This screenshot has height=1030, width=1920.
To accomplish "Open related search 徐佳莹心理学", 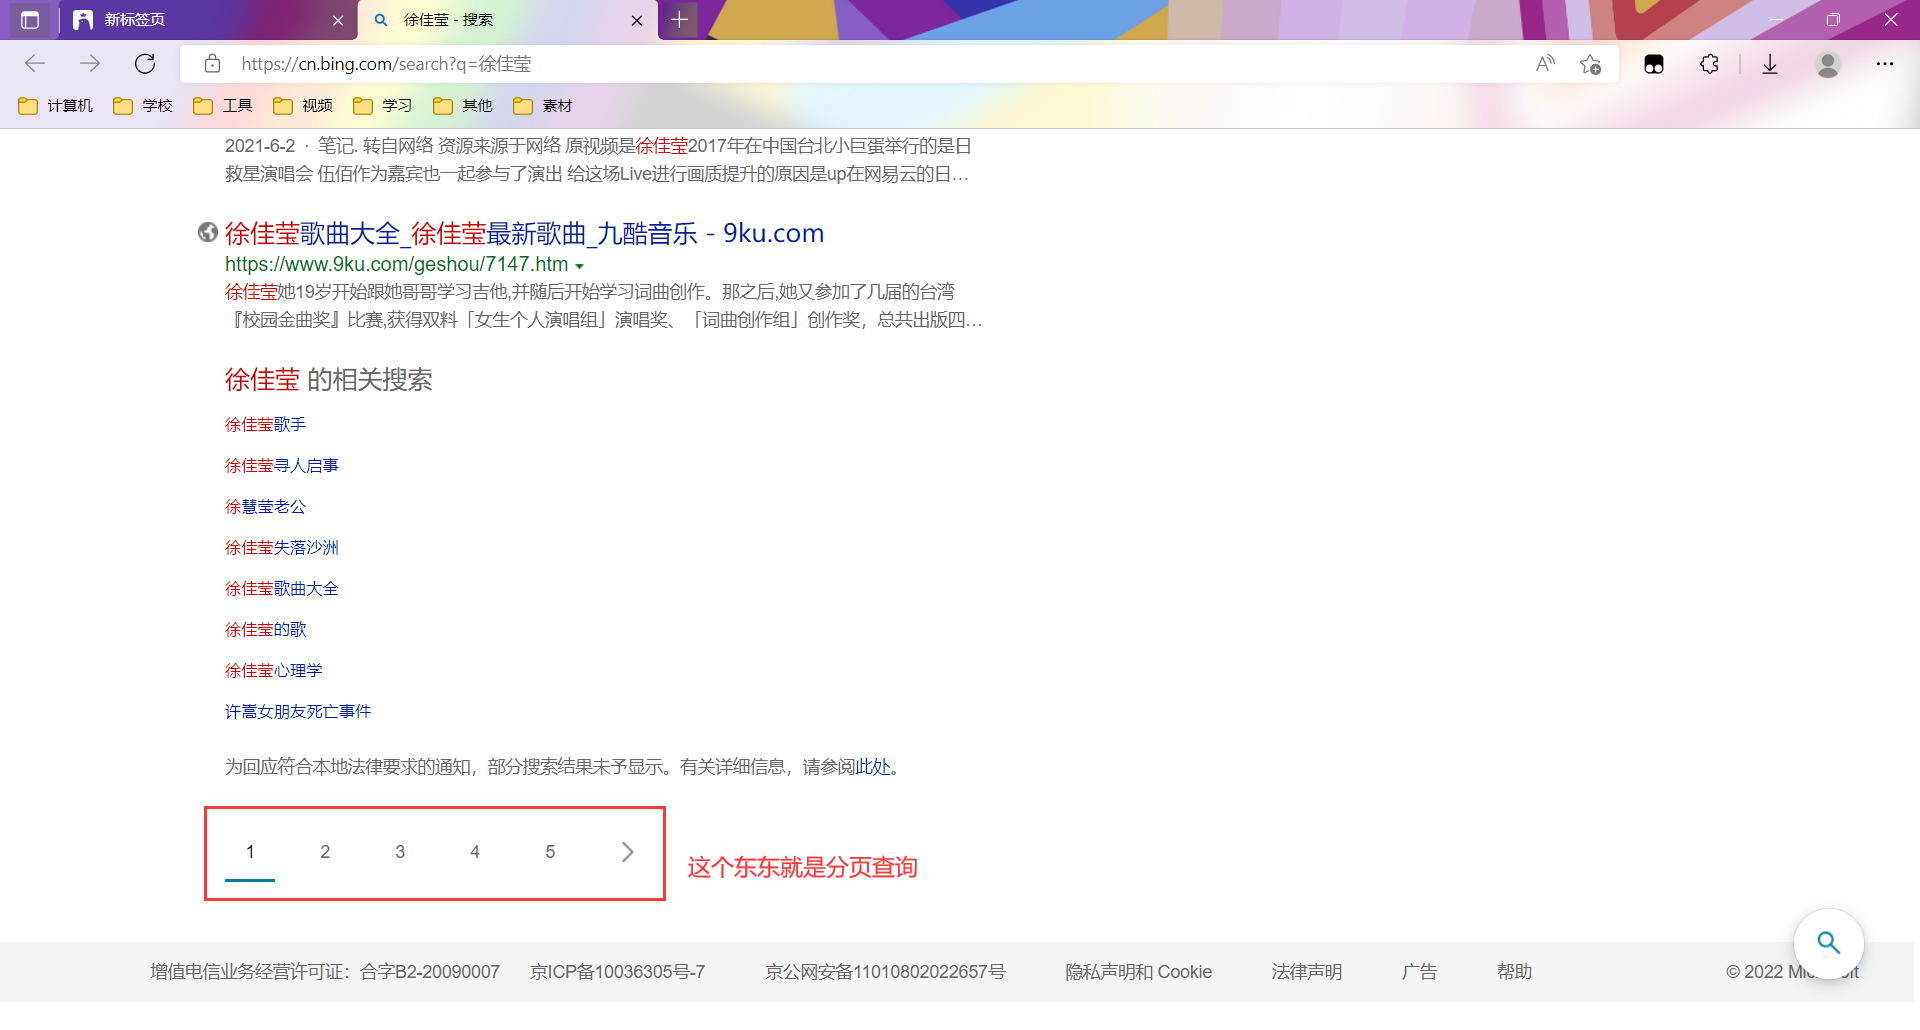I will tap(273, 671).
